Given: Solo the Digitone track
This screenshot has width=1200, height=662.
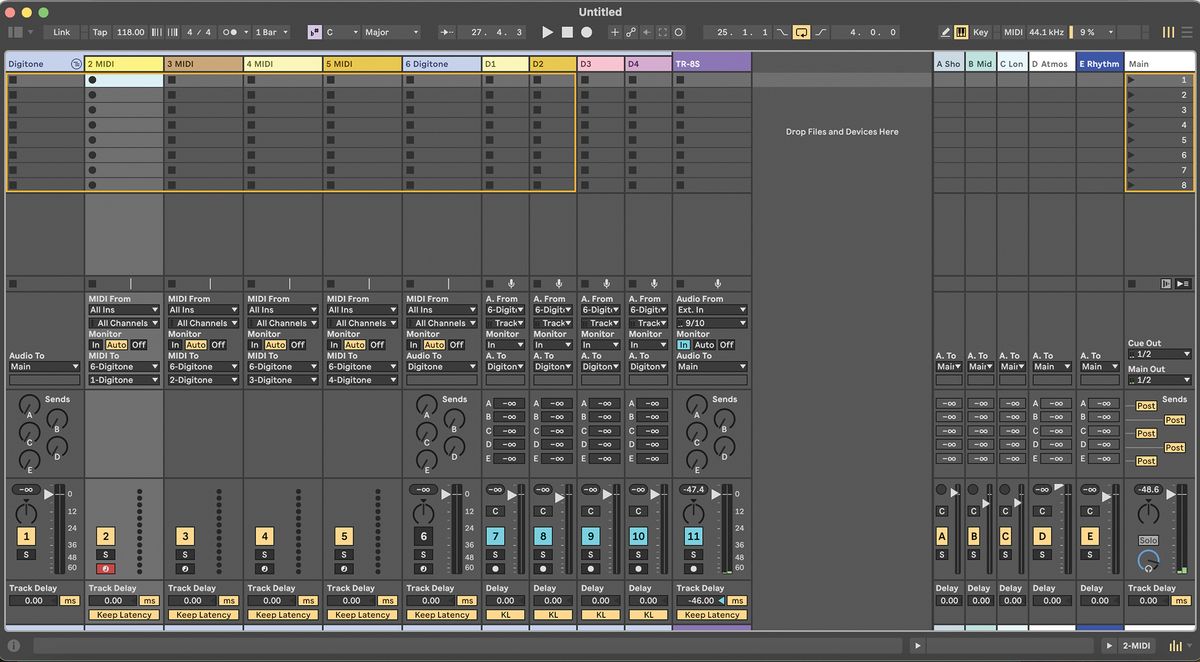Looking at the screenshot, I should coord(26,554).
